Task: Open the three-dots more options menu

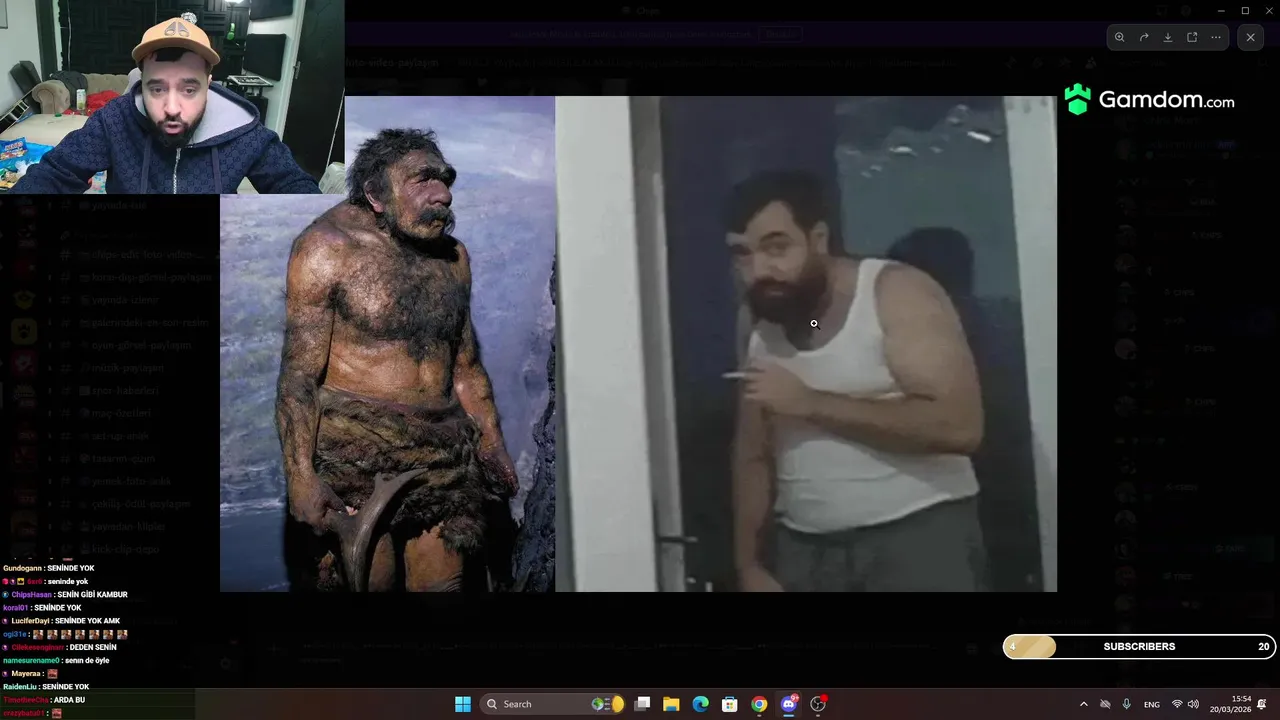Action: [1216, 37]
